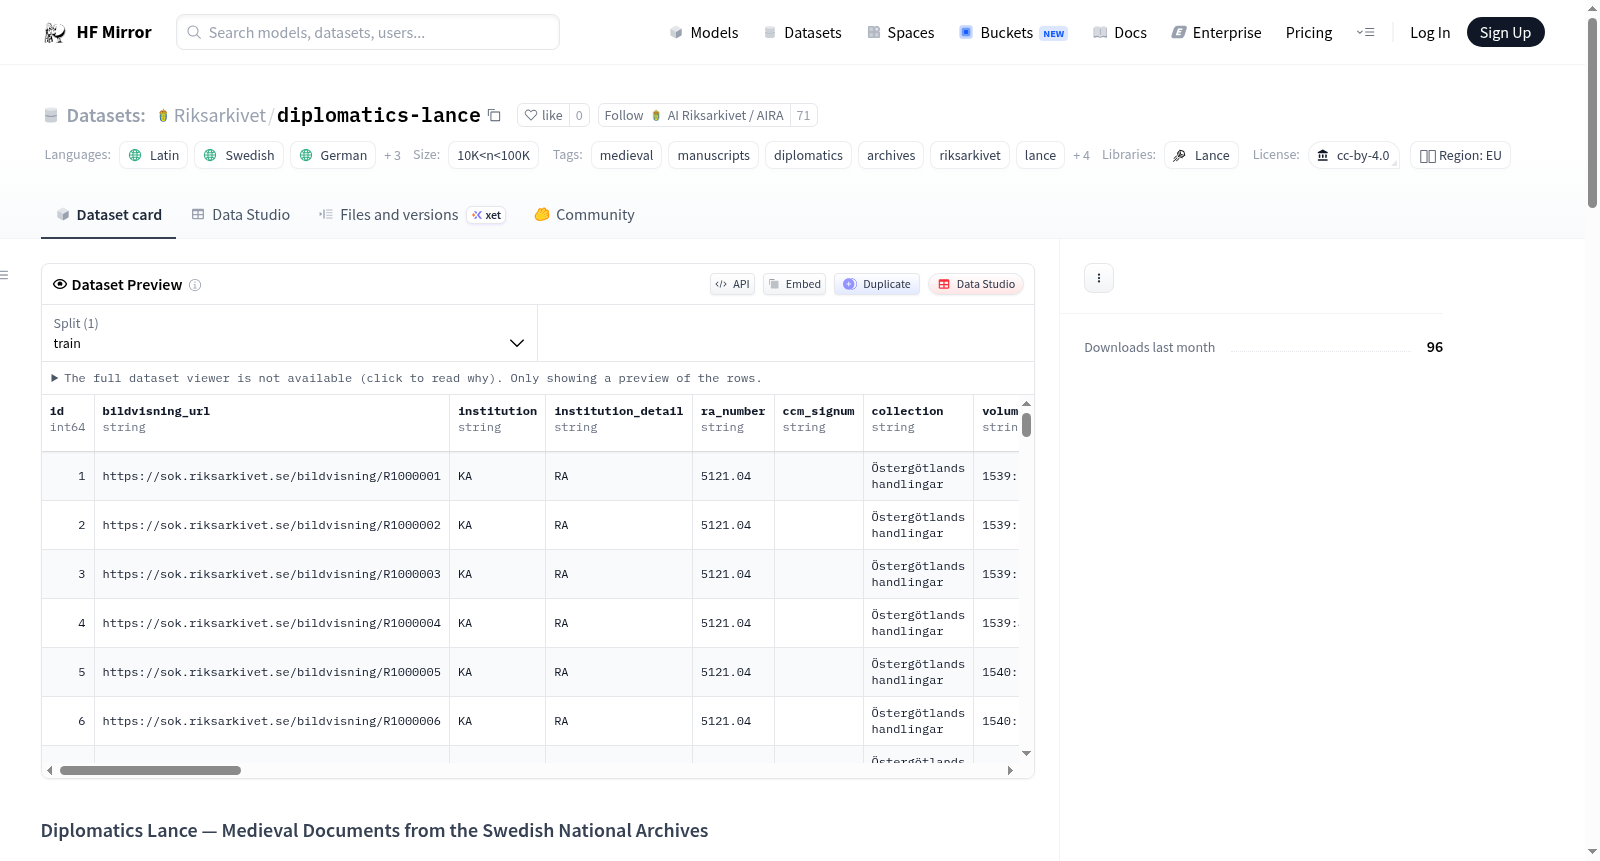View the 71 followers count
Screen dimensions: 1600x861
coord(804,115)
